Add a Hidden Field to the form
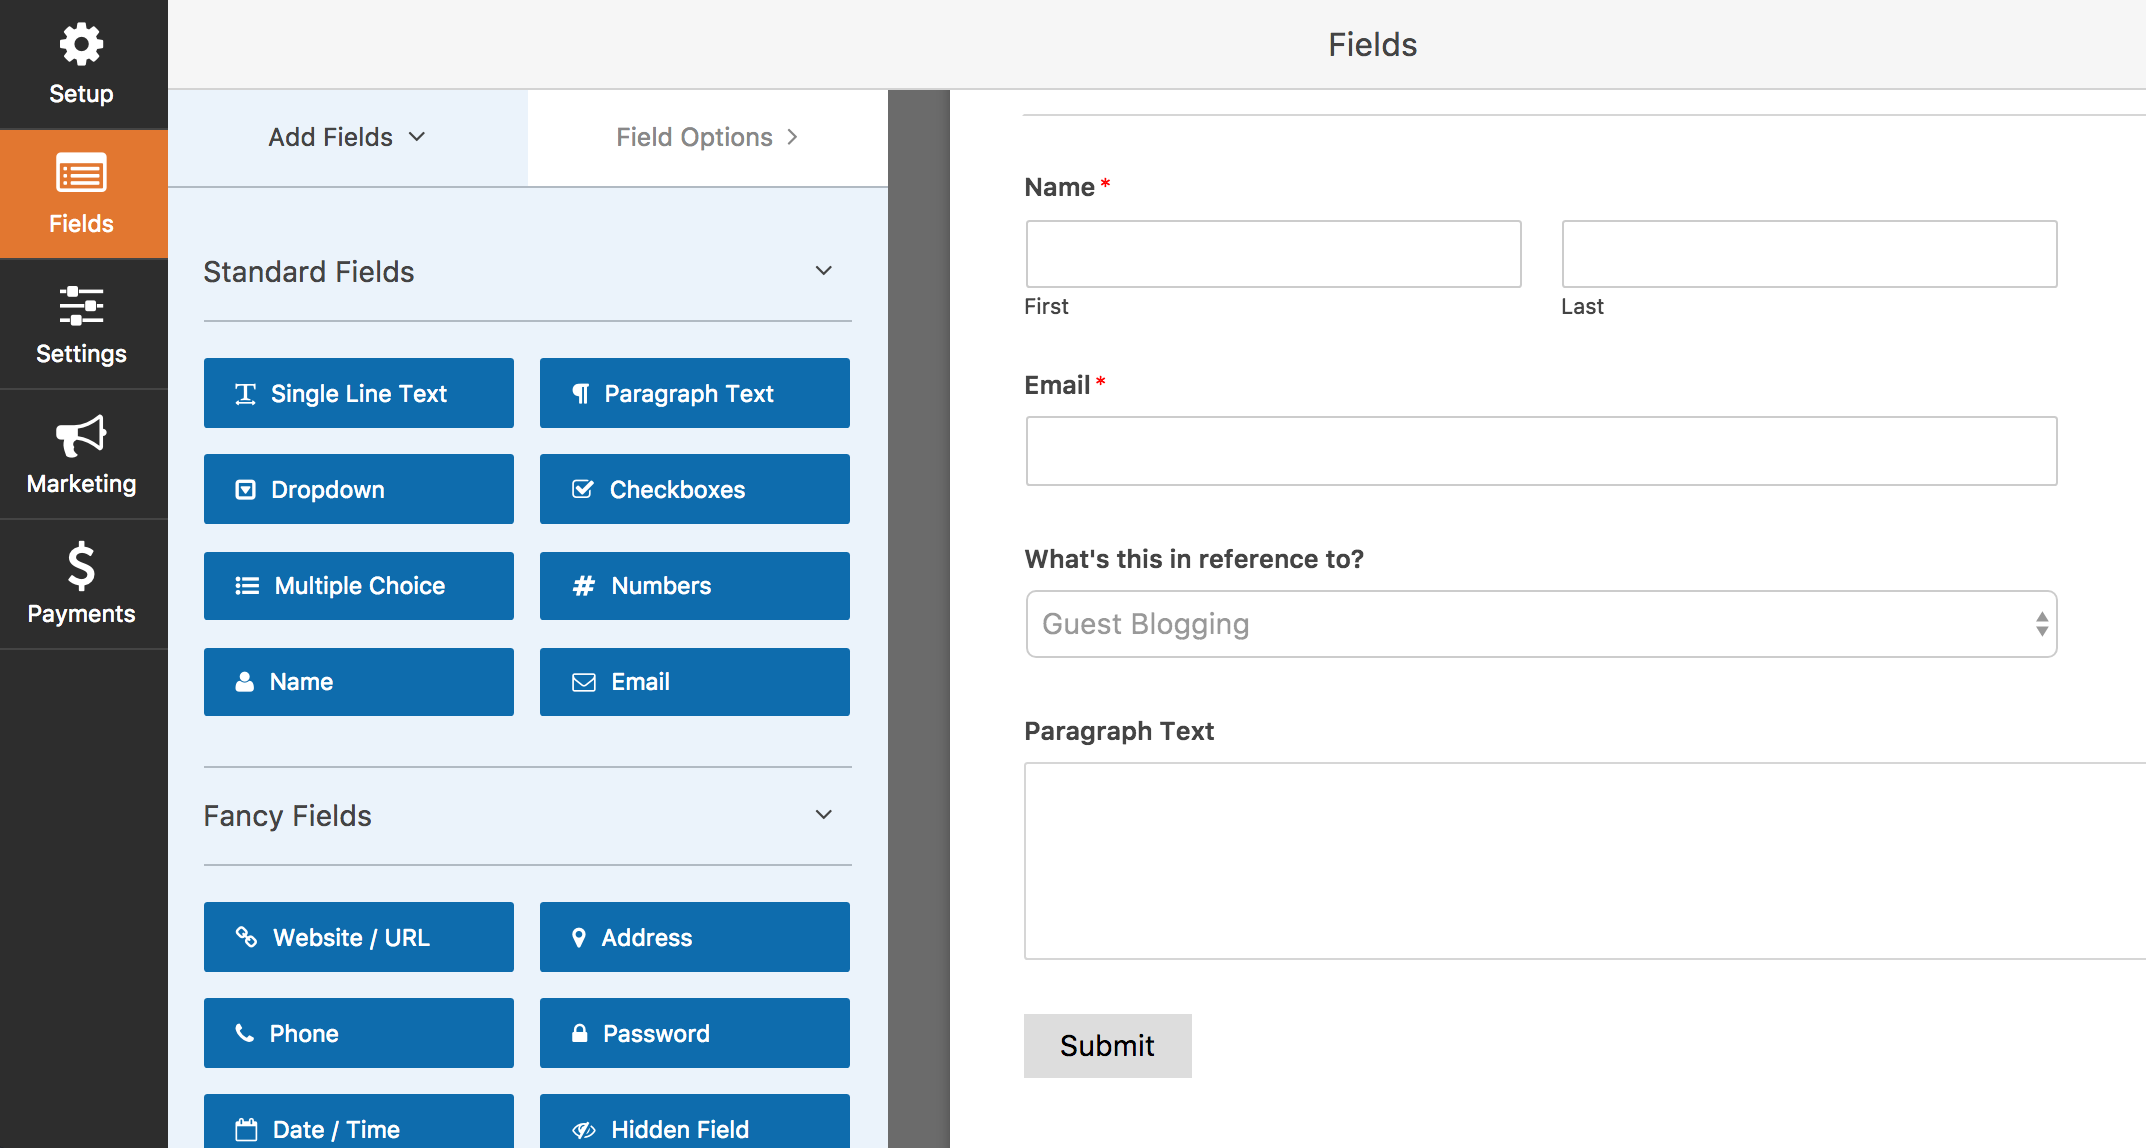Image resolution: width=2146 pixels, height=1148 pixels. (693, 1128)
